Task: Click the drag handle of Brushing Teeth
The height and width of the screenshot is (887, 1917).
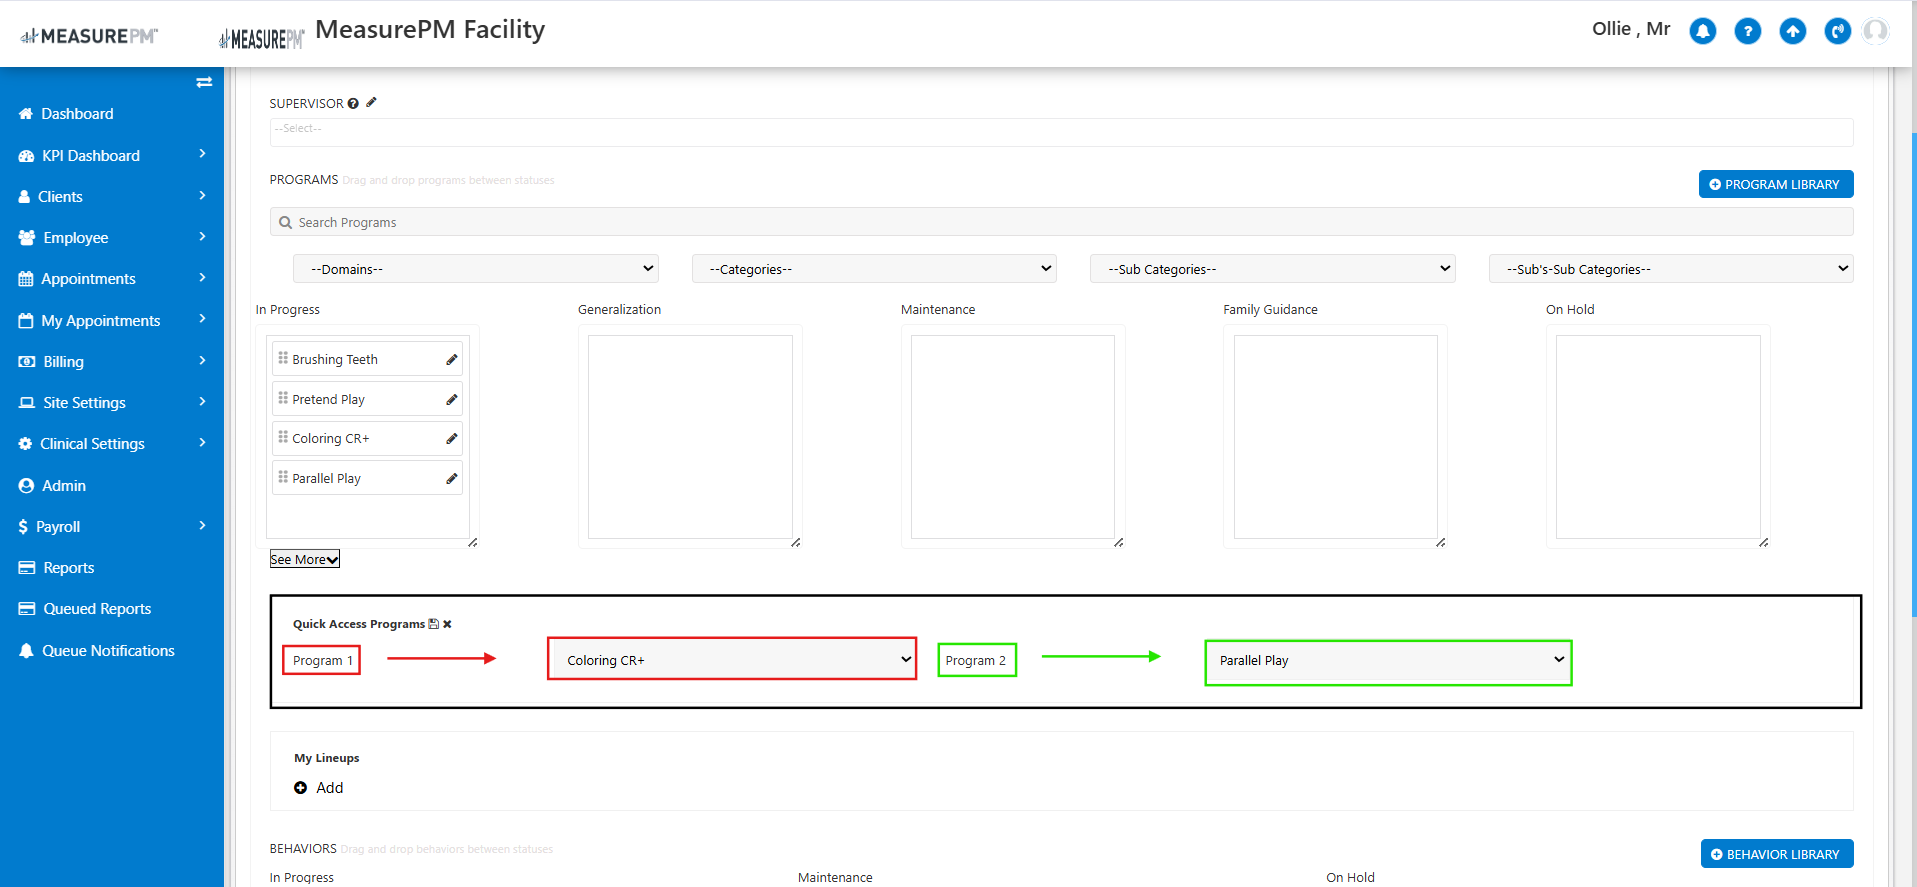Action: 283,358
